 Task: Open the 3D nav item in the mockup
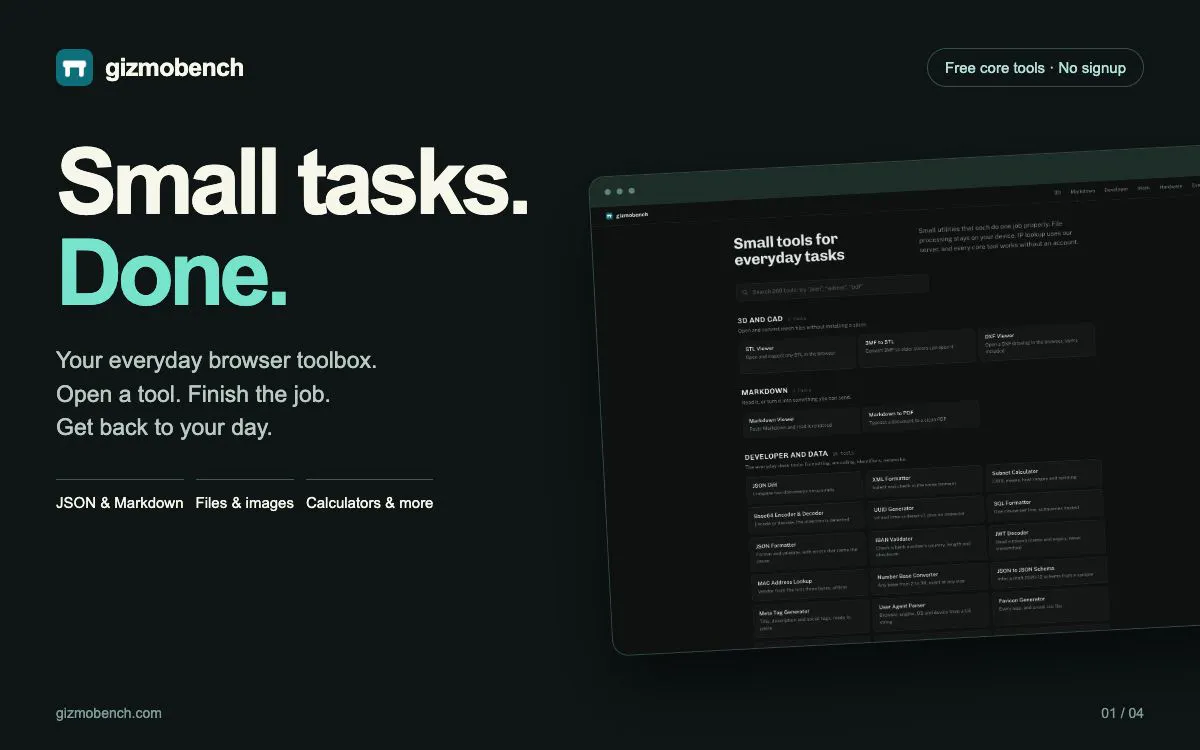click(1057, 191)
